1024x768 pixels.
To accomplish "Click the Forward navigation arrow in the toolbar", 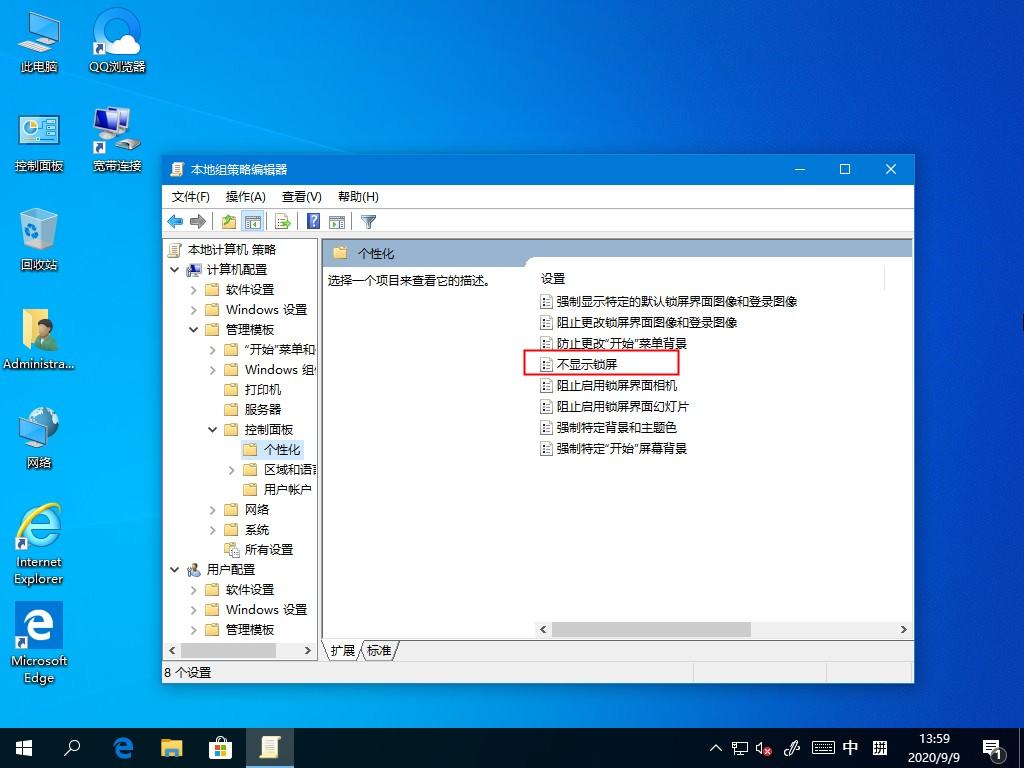I will (200, 221).
